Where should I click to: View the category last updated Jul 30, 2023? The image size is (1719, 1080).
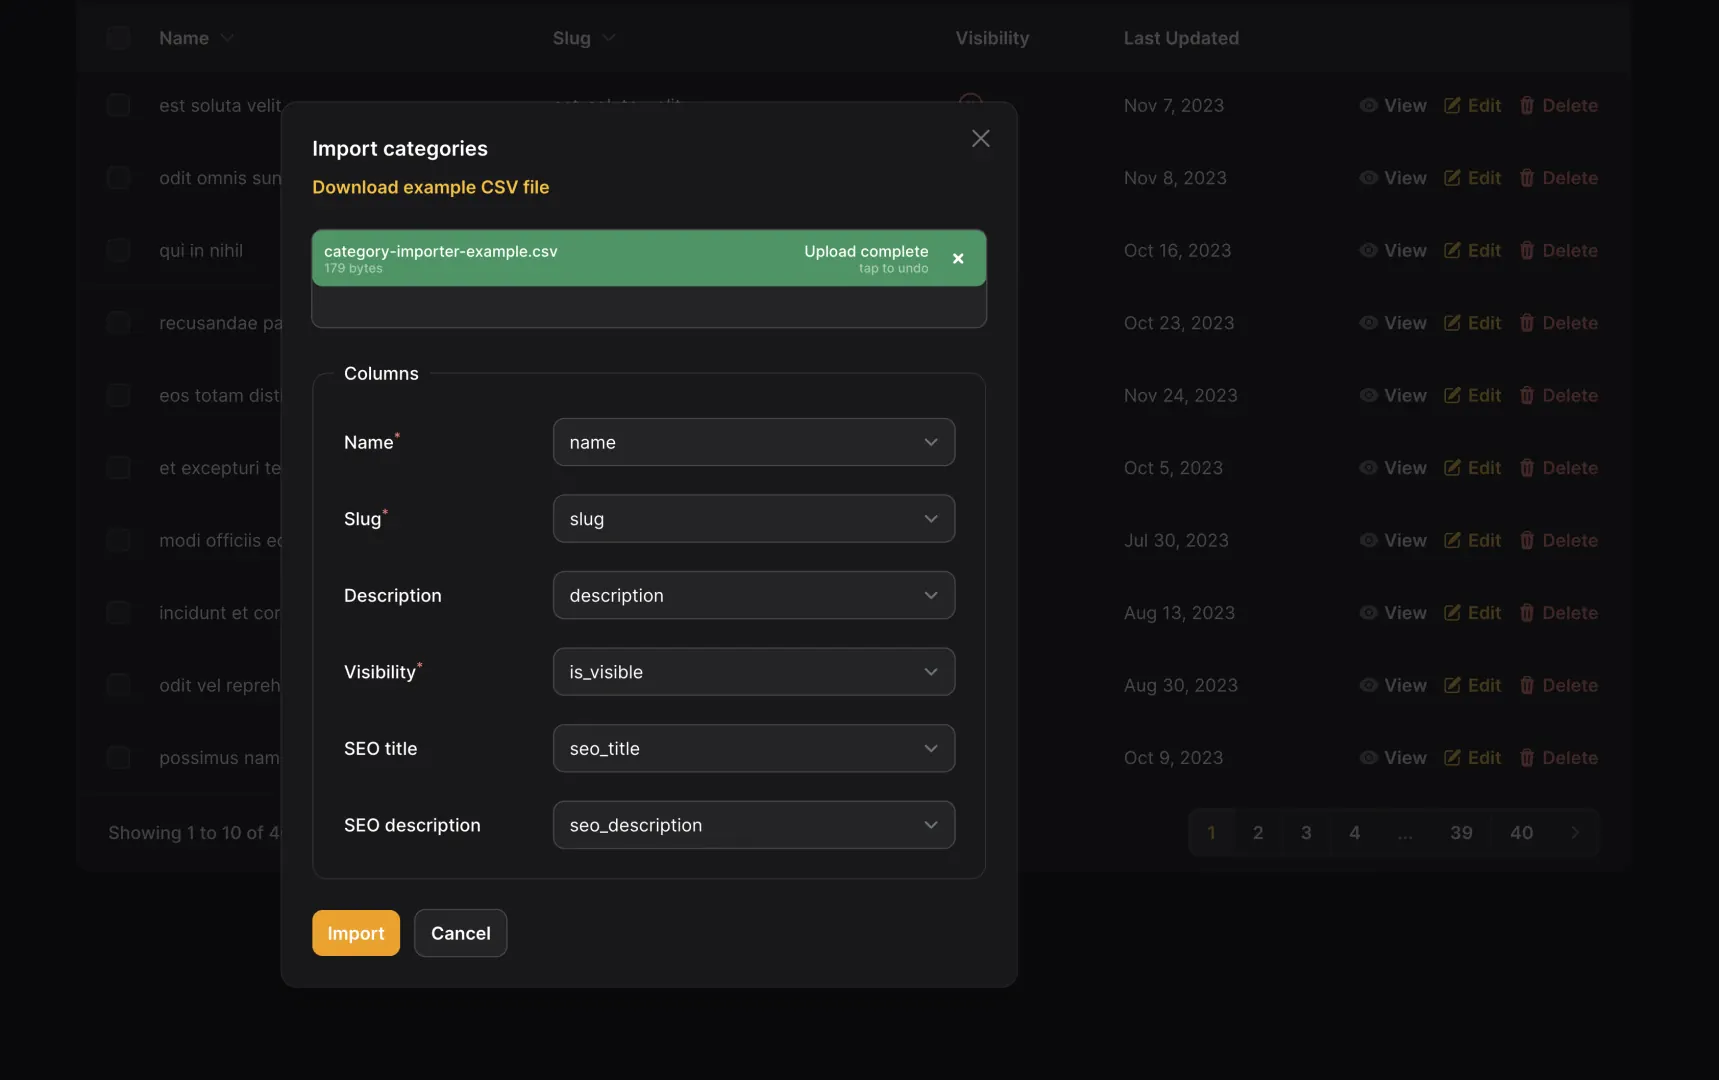[1392, 540]
